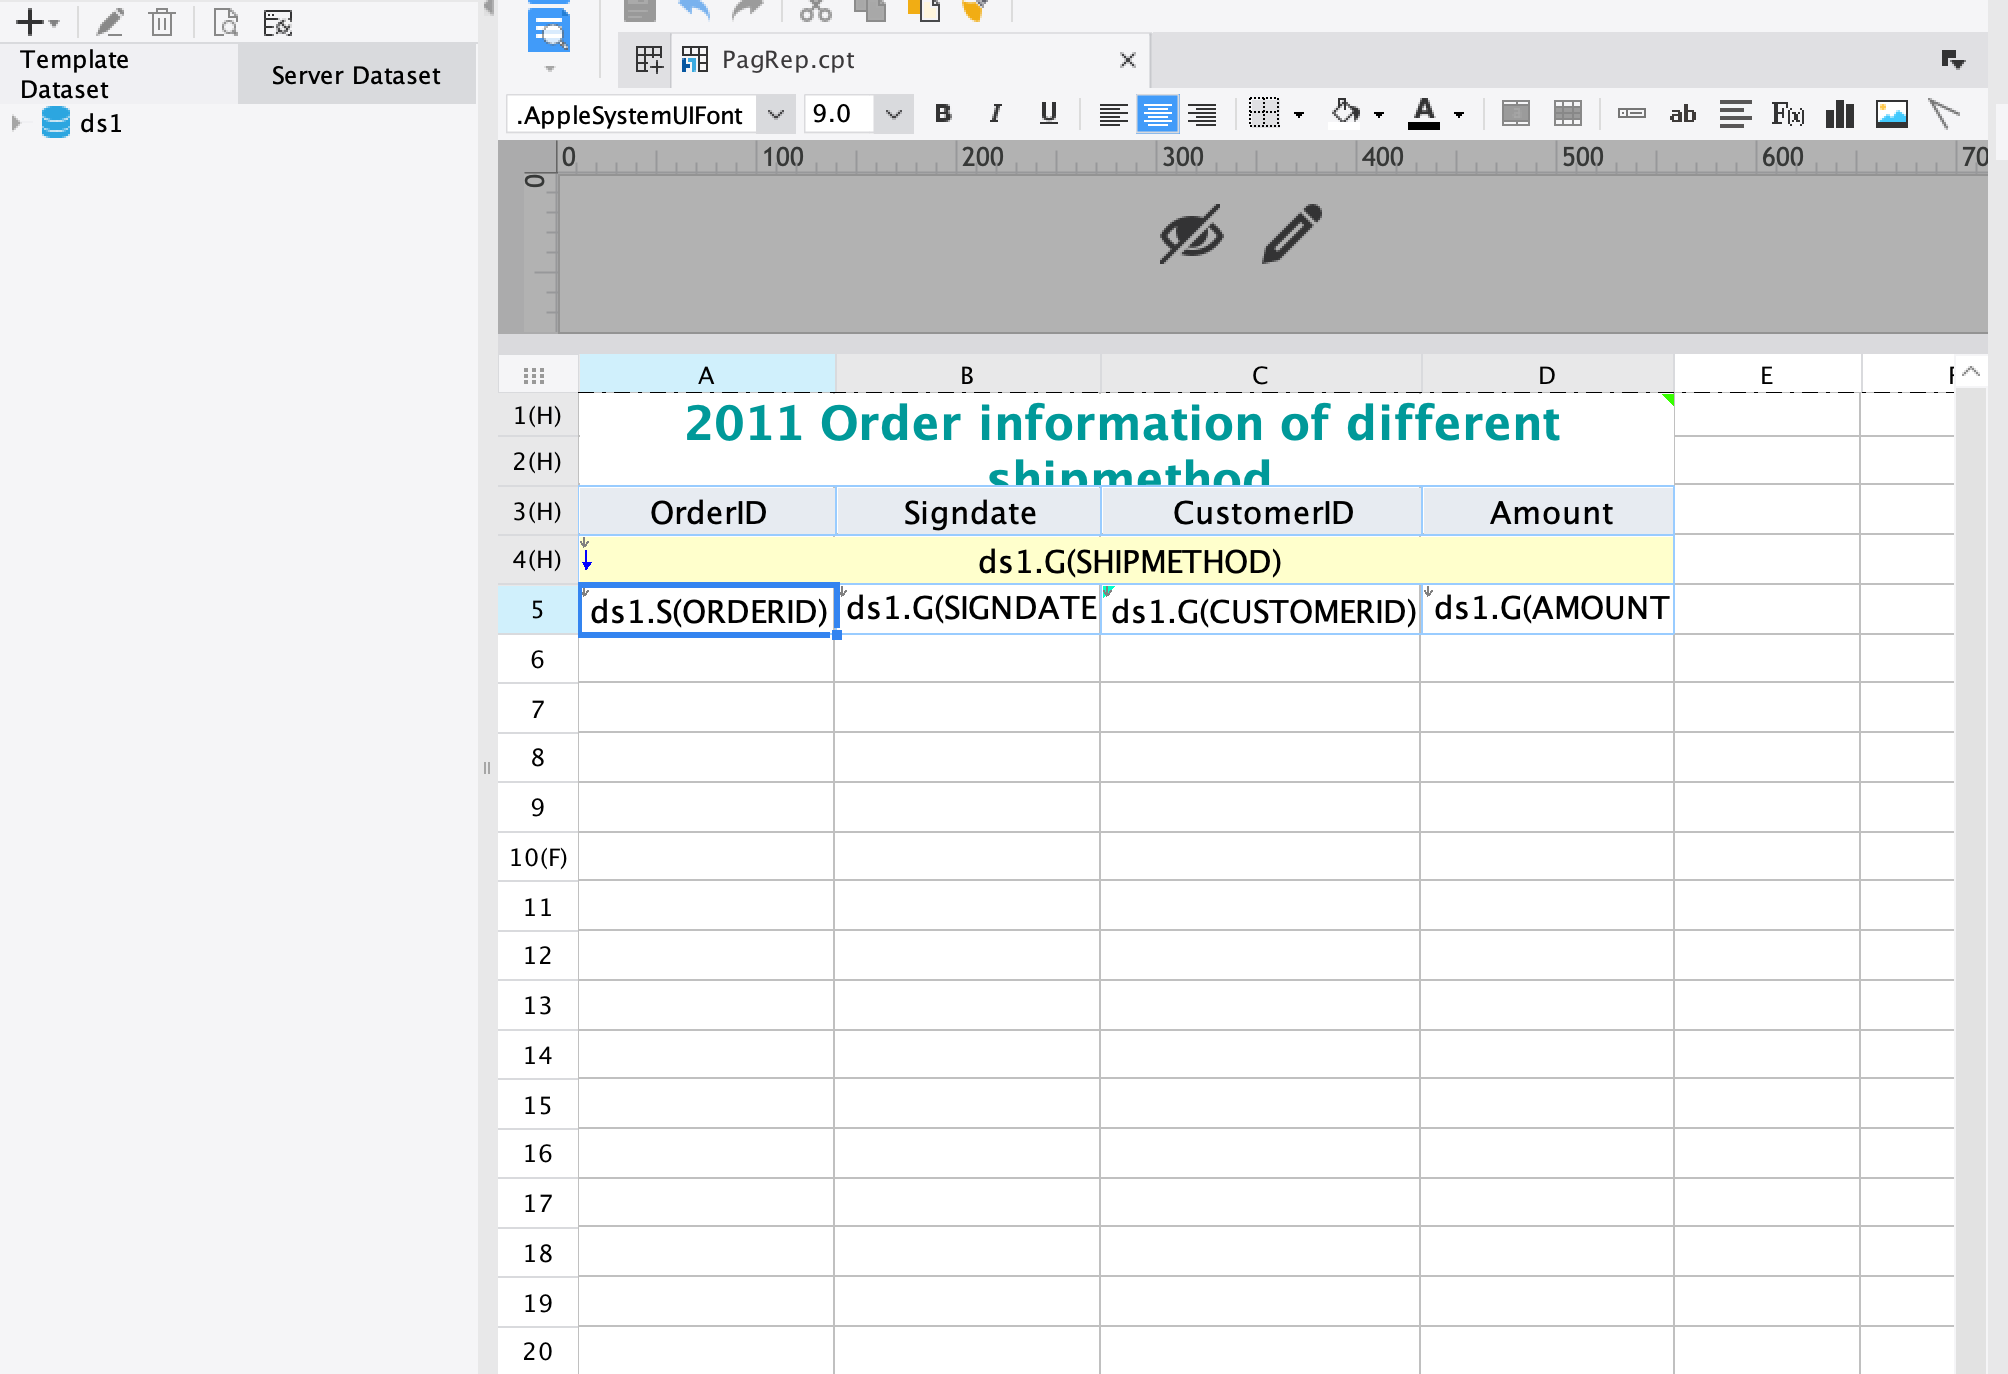Toggle the hidden eye icon in header
The image size is (2008, 1374).
[1190, 234]
